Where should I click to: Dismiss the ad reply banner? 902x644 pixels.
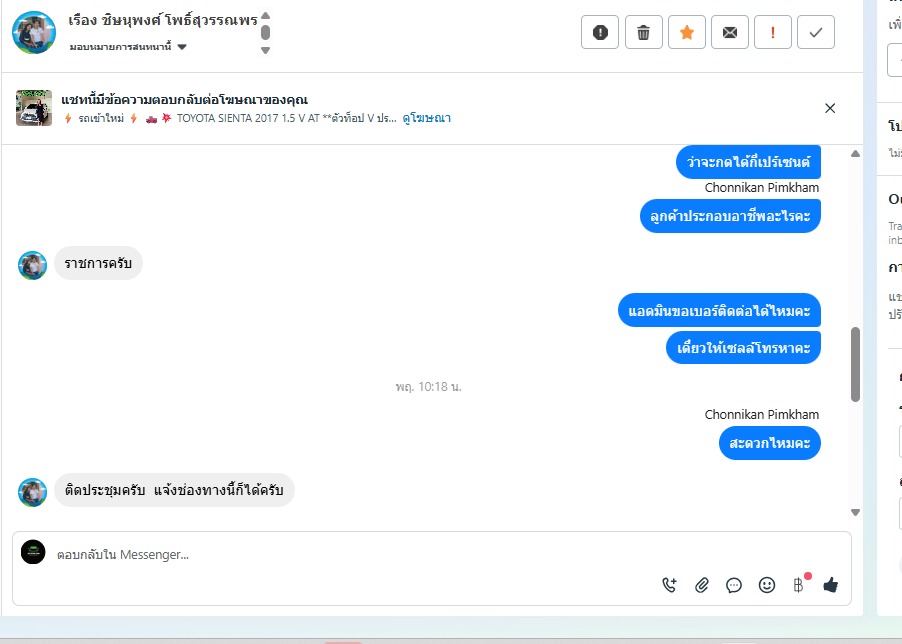(x=830, y=108)
